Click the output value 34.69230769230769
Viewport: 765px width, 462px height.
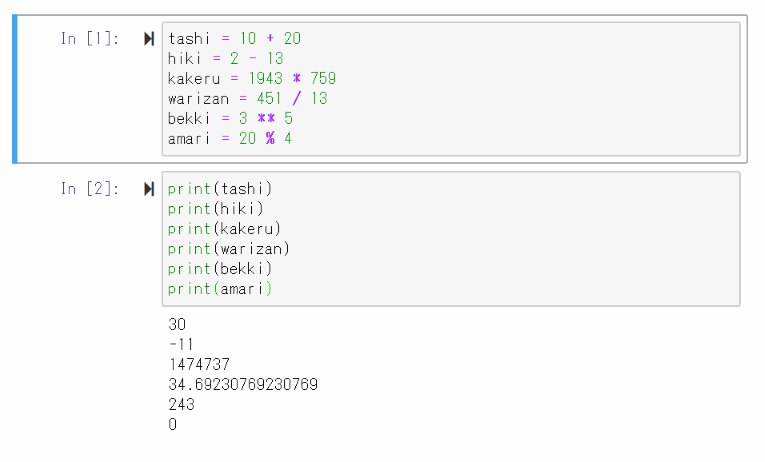pyautogui.click(x=244, y=385)
